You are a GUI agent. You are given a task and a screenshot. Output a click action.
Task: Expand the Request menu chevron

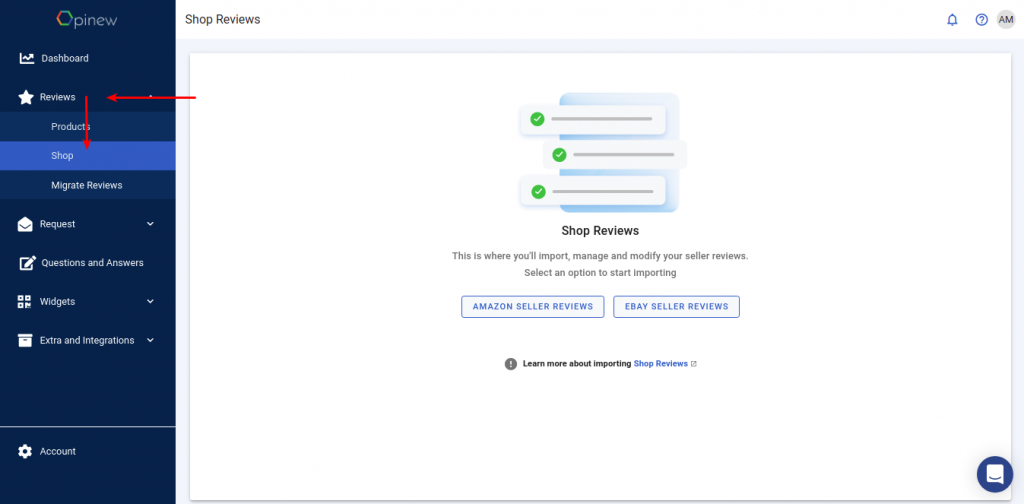pos(150,224)
